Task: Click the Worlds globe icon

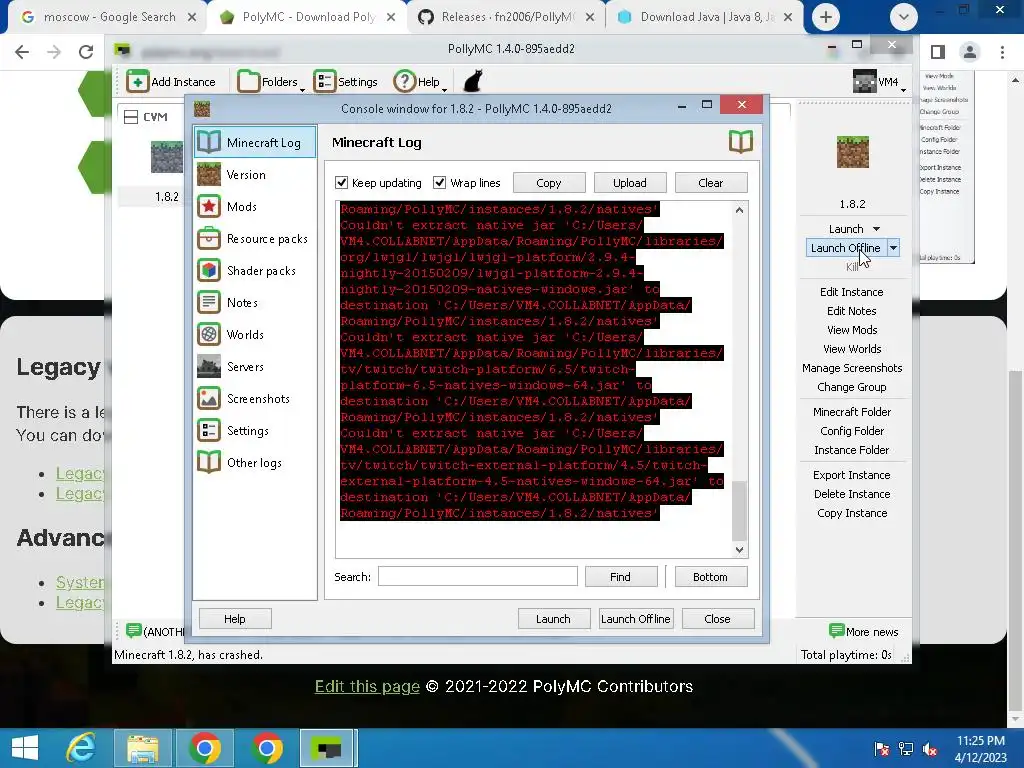Action: pos(209,334)
